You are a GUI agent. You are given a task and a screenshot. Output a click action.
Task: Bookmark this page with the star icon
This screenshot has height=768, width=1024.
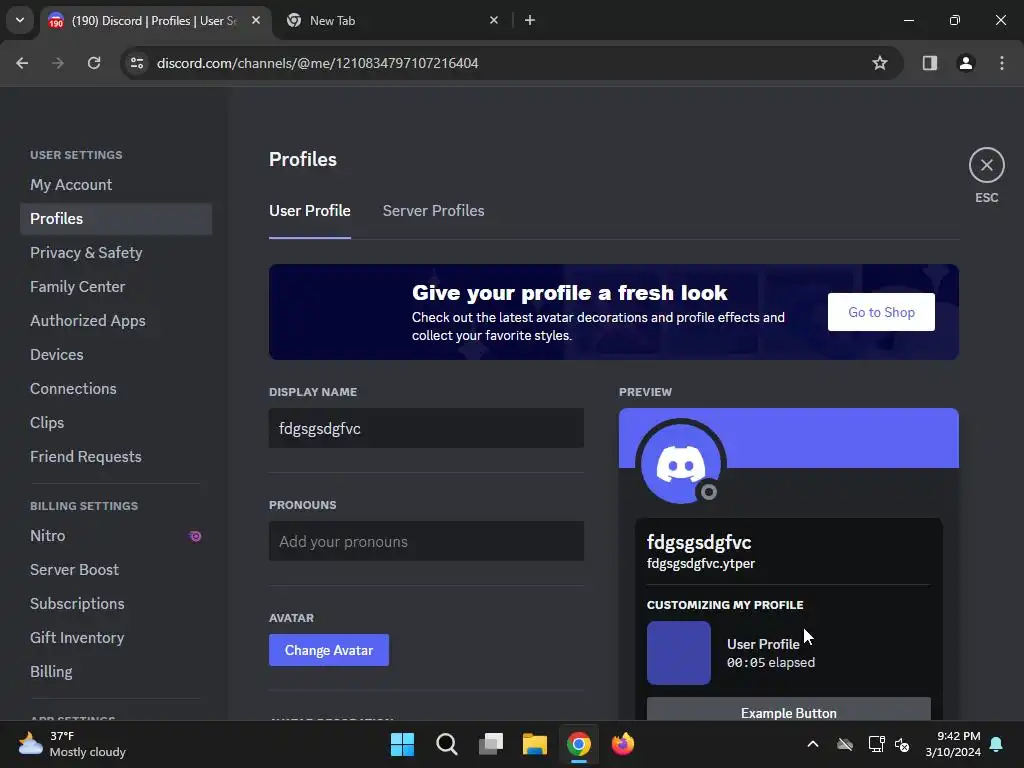point(880,63)
